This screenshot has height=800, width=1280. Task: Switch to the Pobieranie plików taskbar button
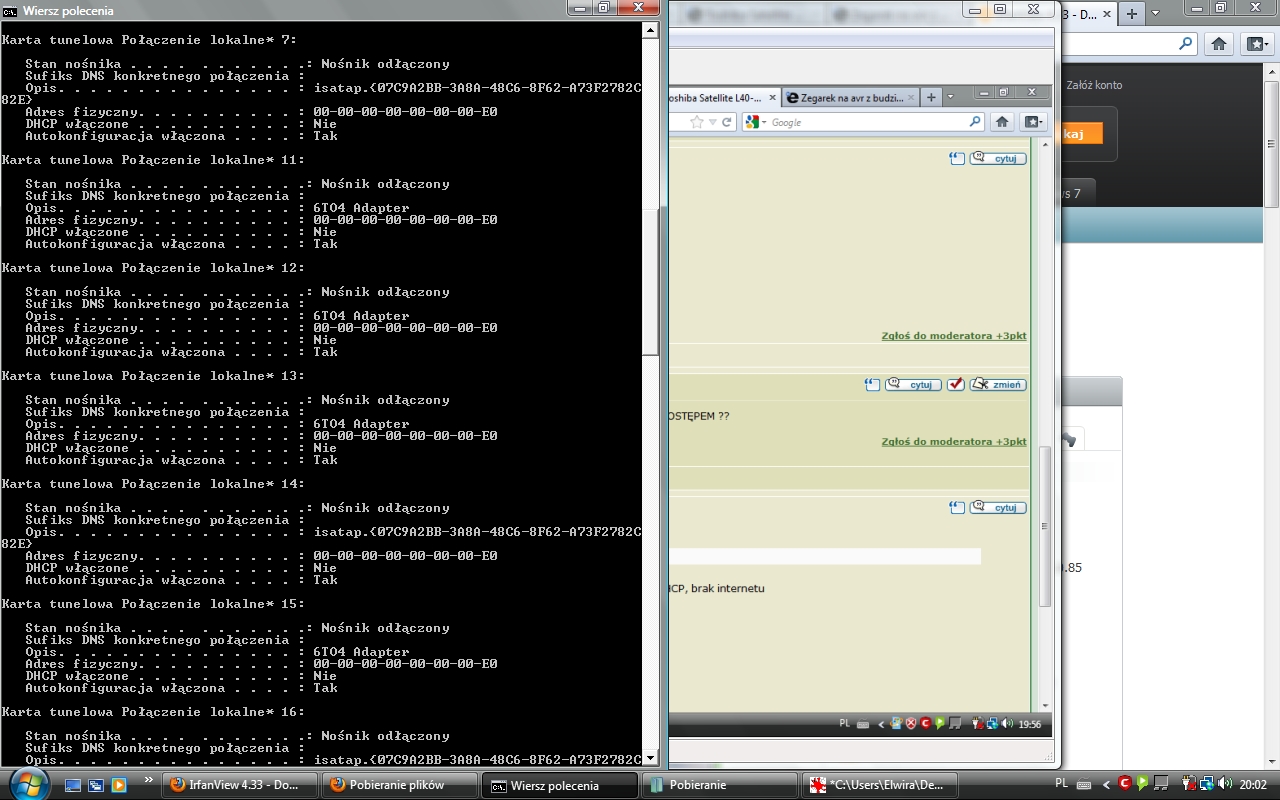(x=400, y=785)
